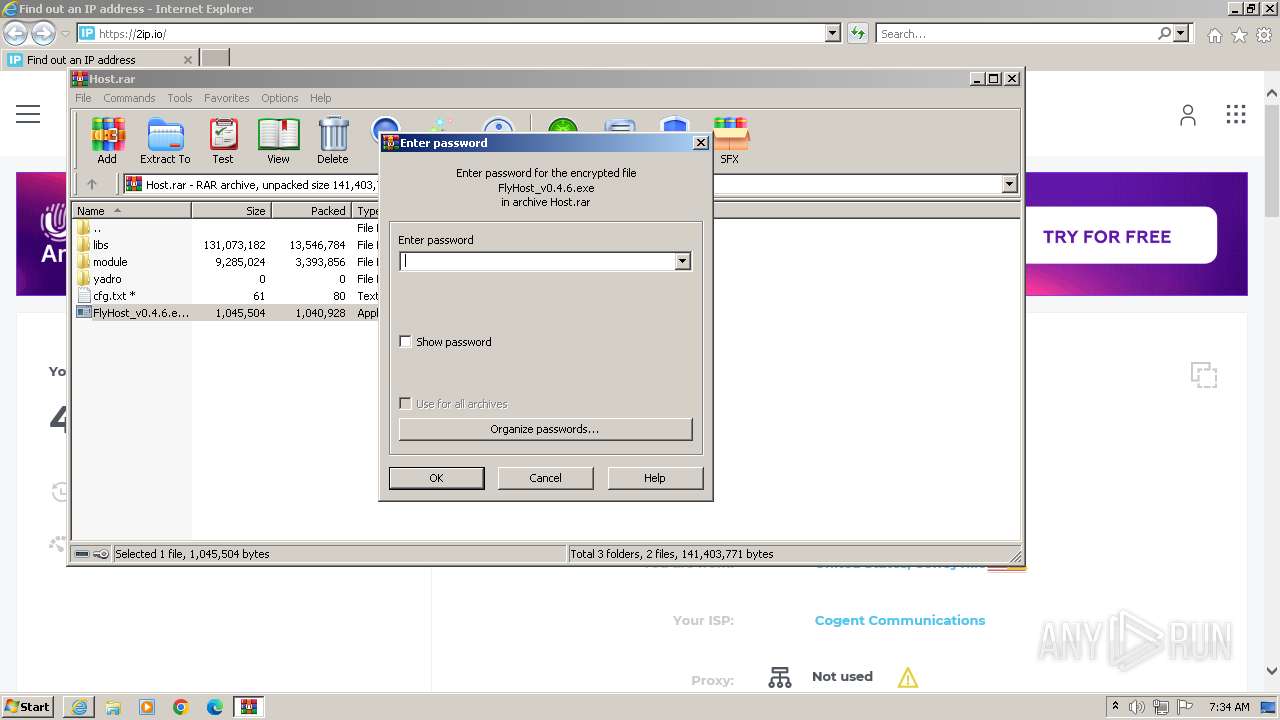Click the Help button in password dialog

pyautogui.click(x=655, y=478)
